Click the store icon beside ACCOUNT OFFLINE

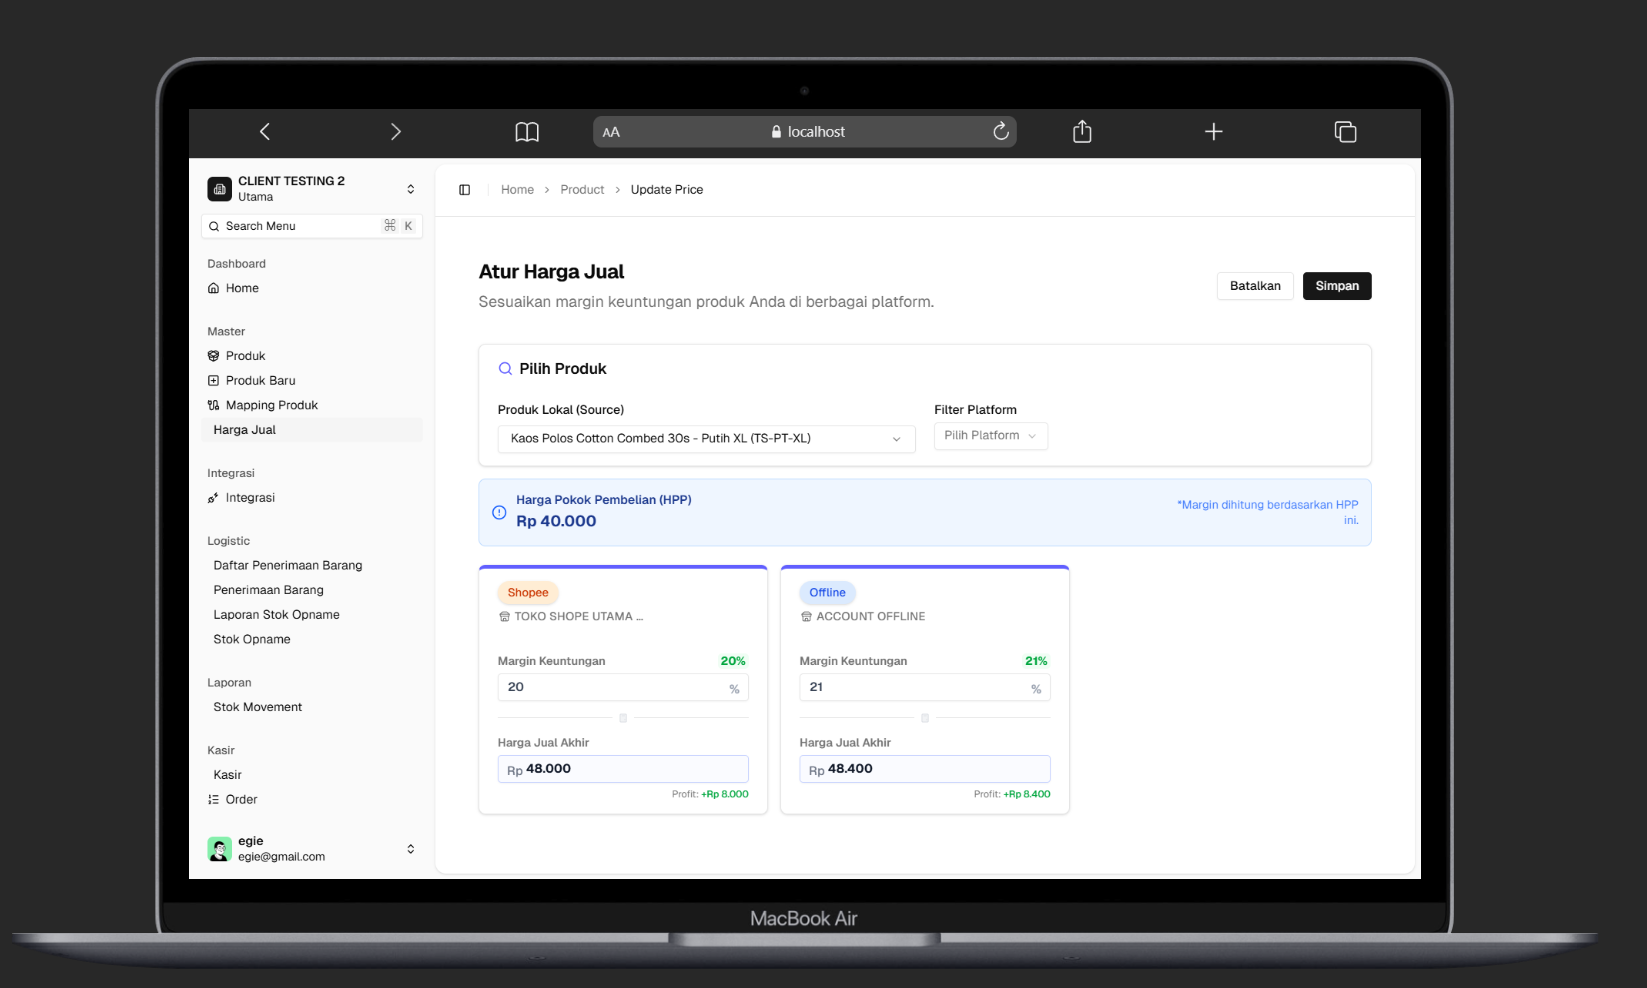[807, 616]
